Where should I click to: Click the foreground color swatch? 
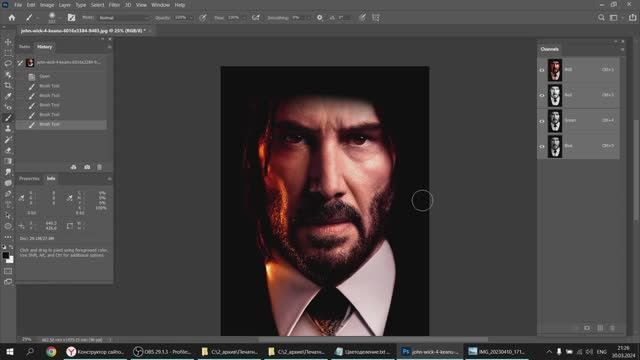[x=5, y=256]
